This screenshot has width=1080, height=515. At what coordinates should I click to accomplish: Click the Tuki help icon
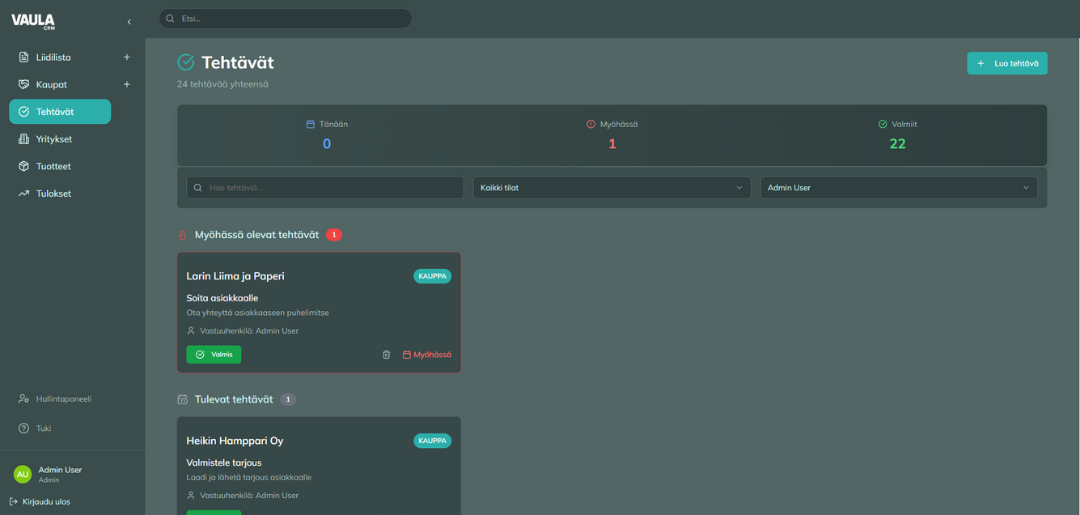pos(23,428)
